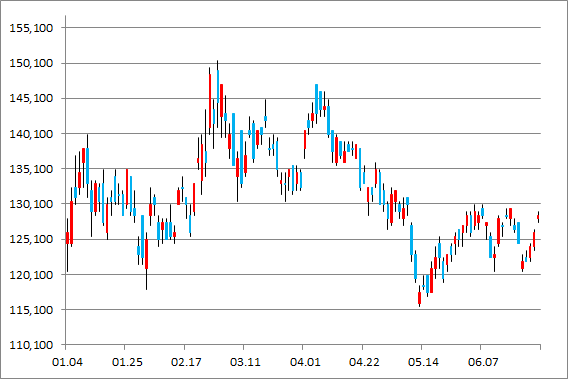Click the 140,100 y-axis label
Viewport: 568px width, 379px height.
(31, 134)
